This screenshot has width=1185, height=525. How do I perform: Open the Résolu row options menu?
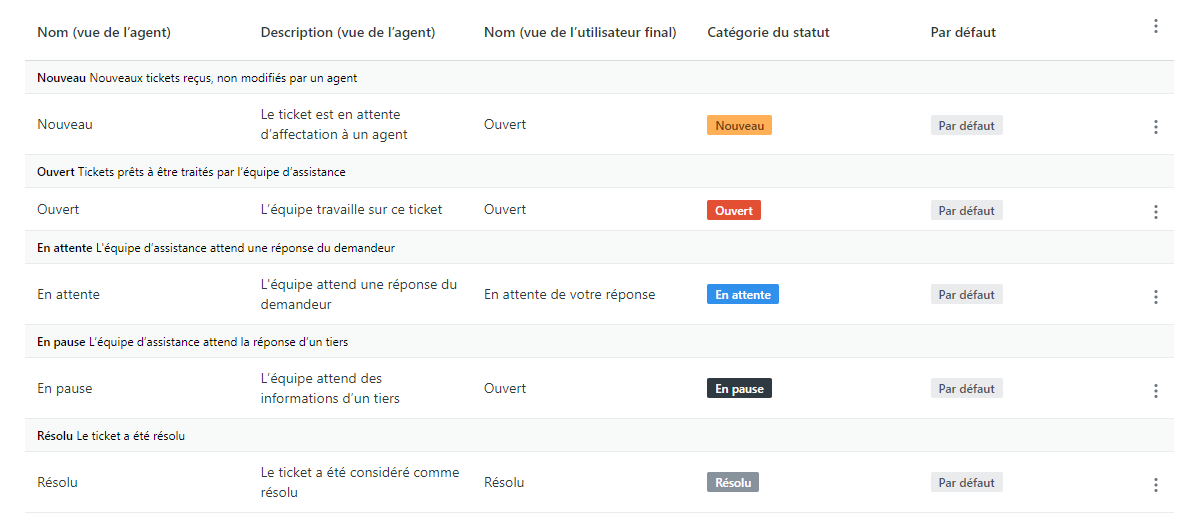coord(1155,485)
